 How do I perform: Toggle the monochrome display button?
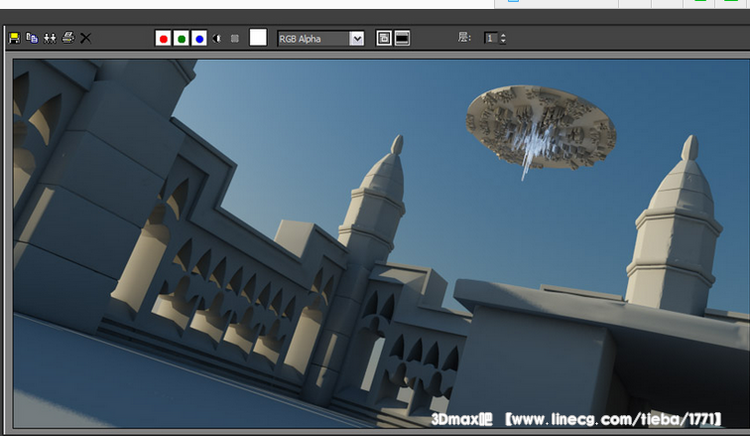pyautogui.click(x=234, y=38)
